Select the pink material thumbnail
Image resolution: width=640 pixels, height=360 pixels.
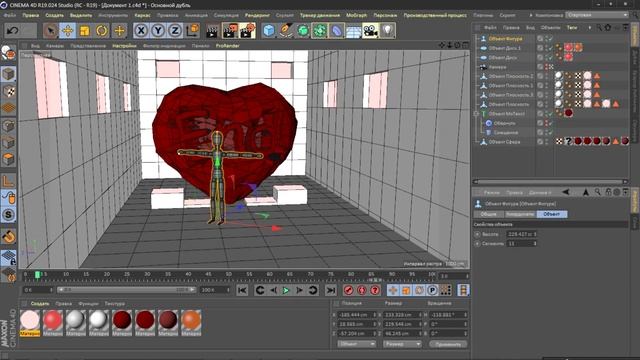point(30,320)
